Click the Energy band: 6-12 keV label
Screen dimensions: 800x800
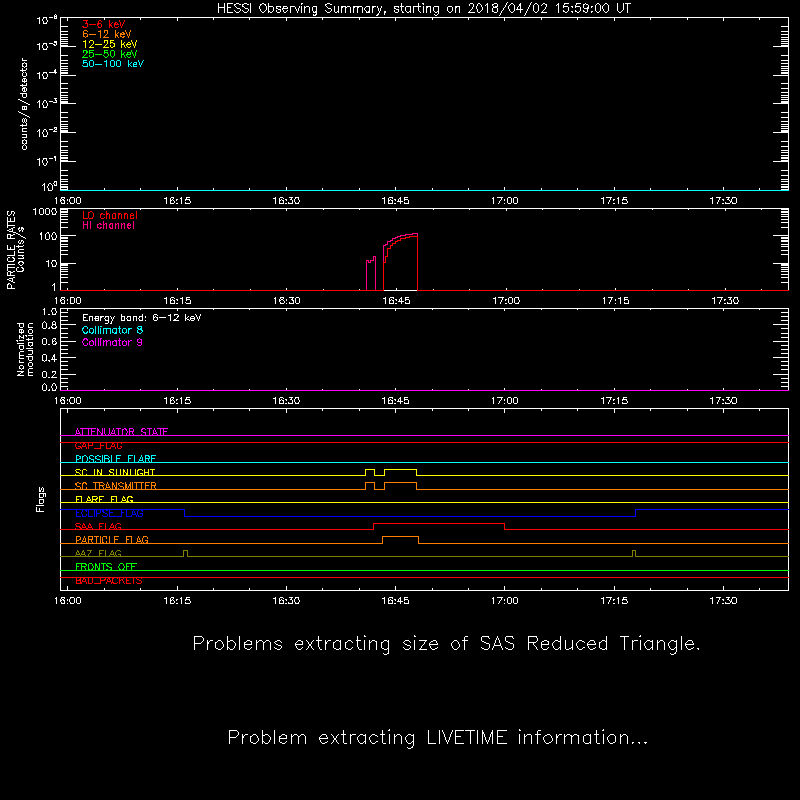coord(142,318)
